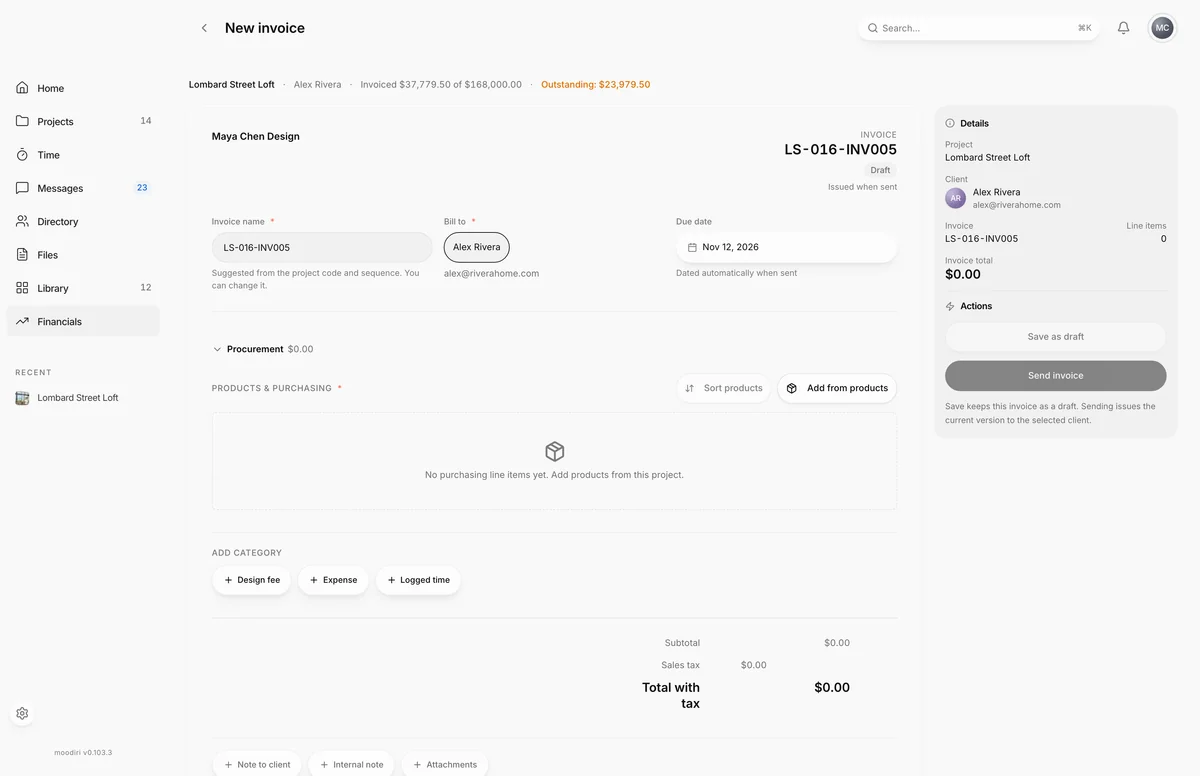1200x776 pixels.
Task: Open Sort products options
Action: pyautogui.click(x=723, y=388)
